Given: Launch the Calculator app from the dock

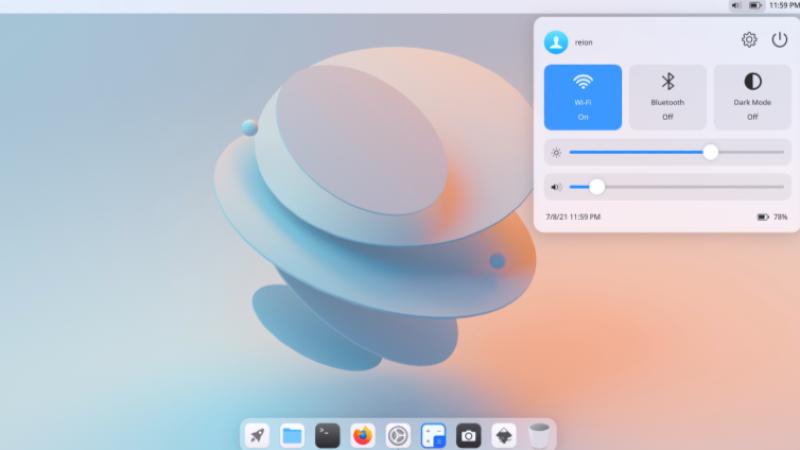Looking at the screenshot, I should tap(433, 435).
